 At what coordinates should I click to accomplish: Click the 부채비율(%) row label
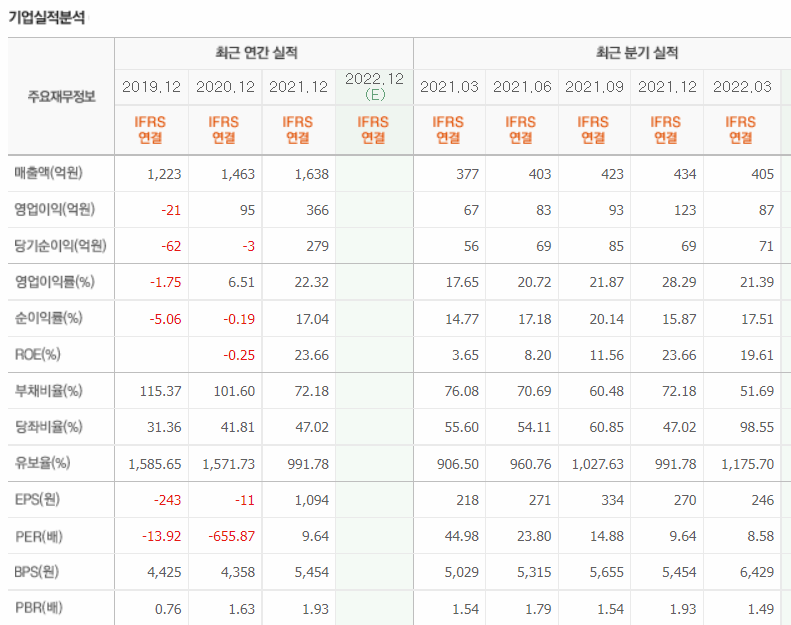[48, 390]
